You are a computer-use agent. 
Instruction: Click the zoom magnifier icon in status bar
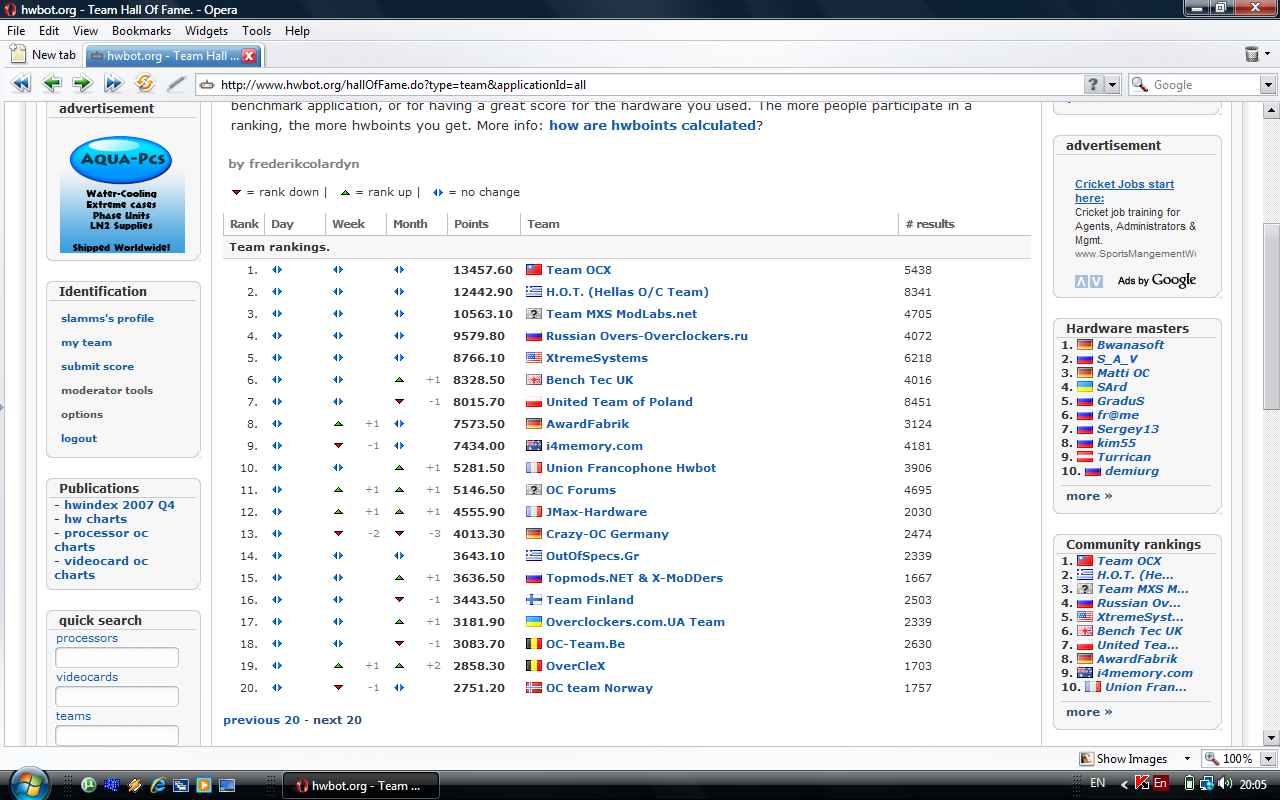[x=1212, y=758]
